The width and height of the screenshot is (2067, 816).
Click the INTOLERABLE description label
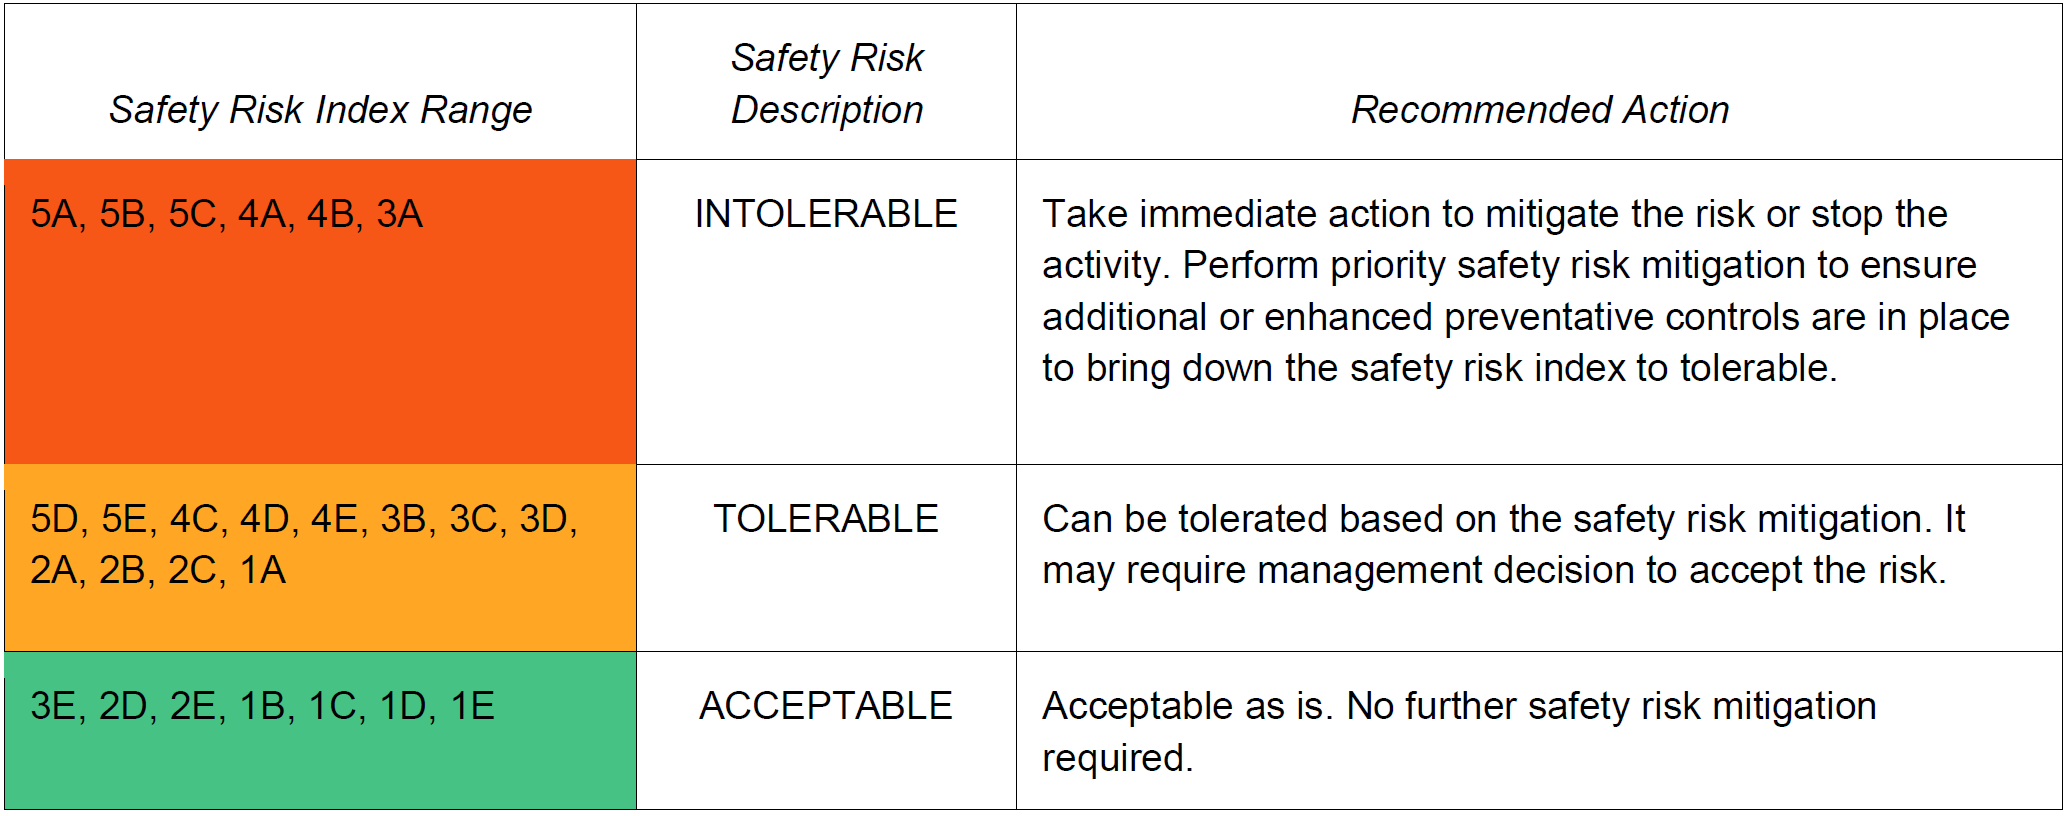(x=826, y=214)
